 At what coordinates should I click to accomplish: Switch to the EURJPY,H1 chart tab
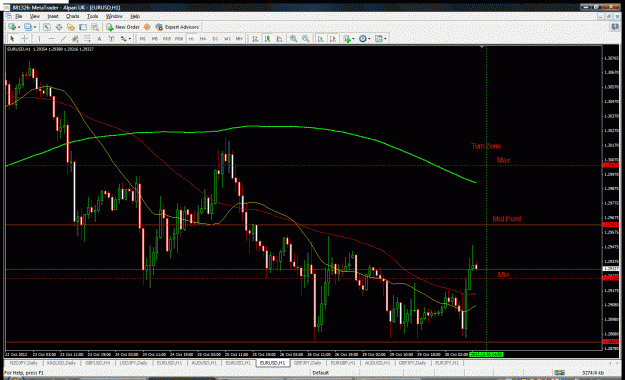point(447,363)
